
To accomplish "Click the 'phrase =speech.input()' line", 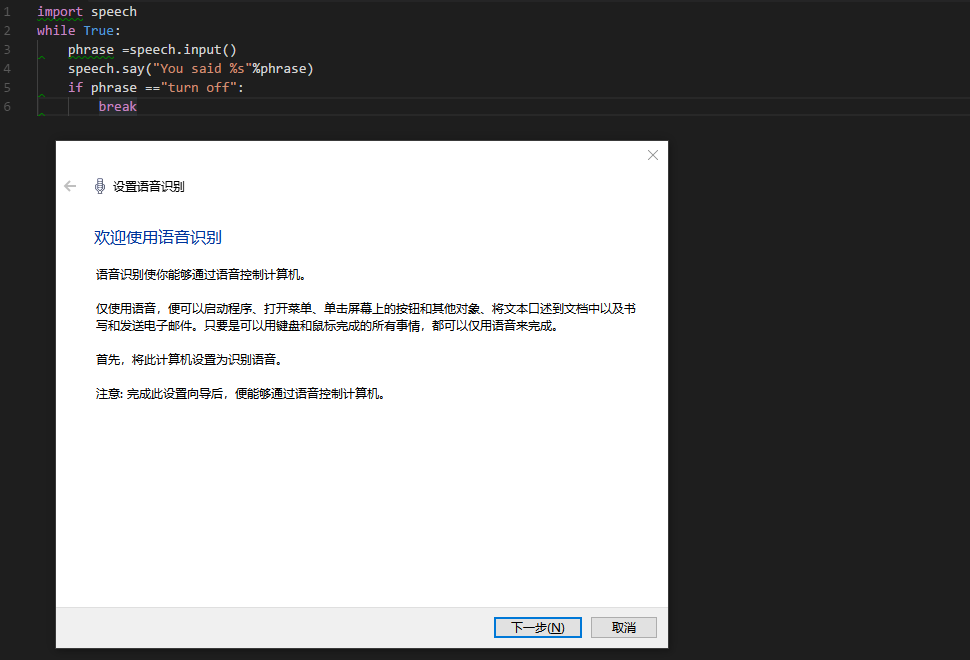I will pos(152,49).
